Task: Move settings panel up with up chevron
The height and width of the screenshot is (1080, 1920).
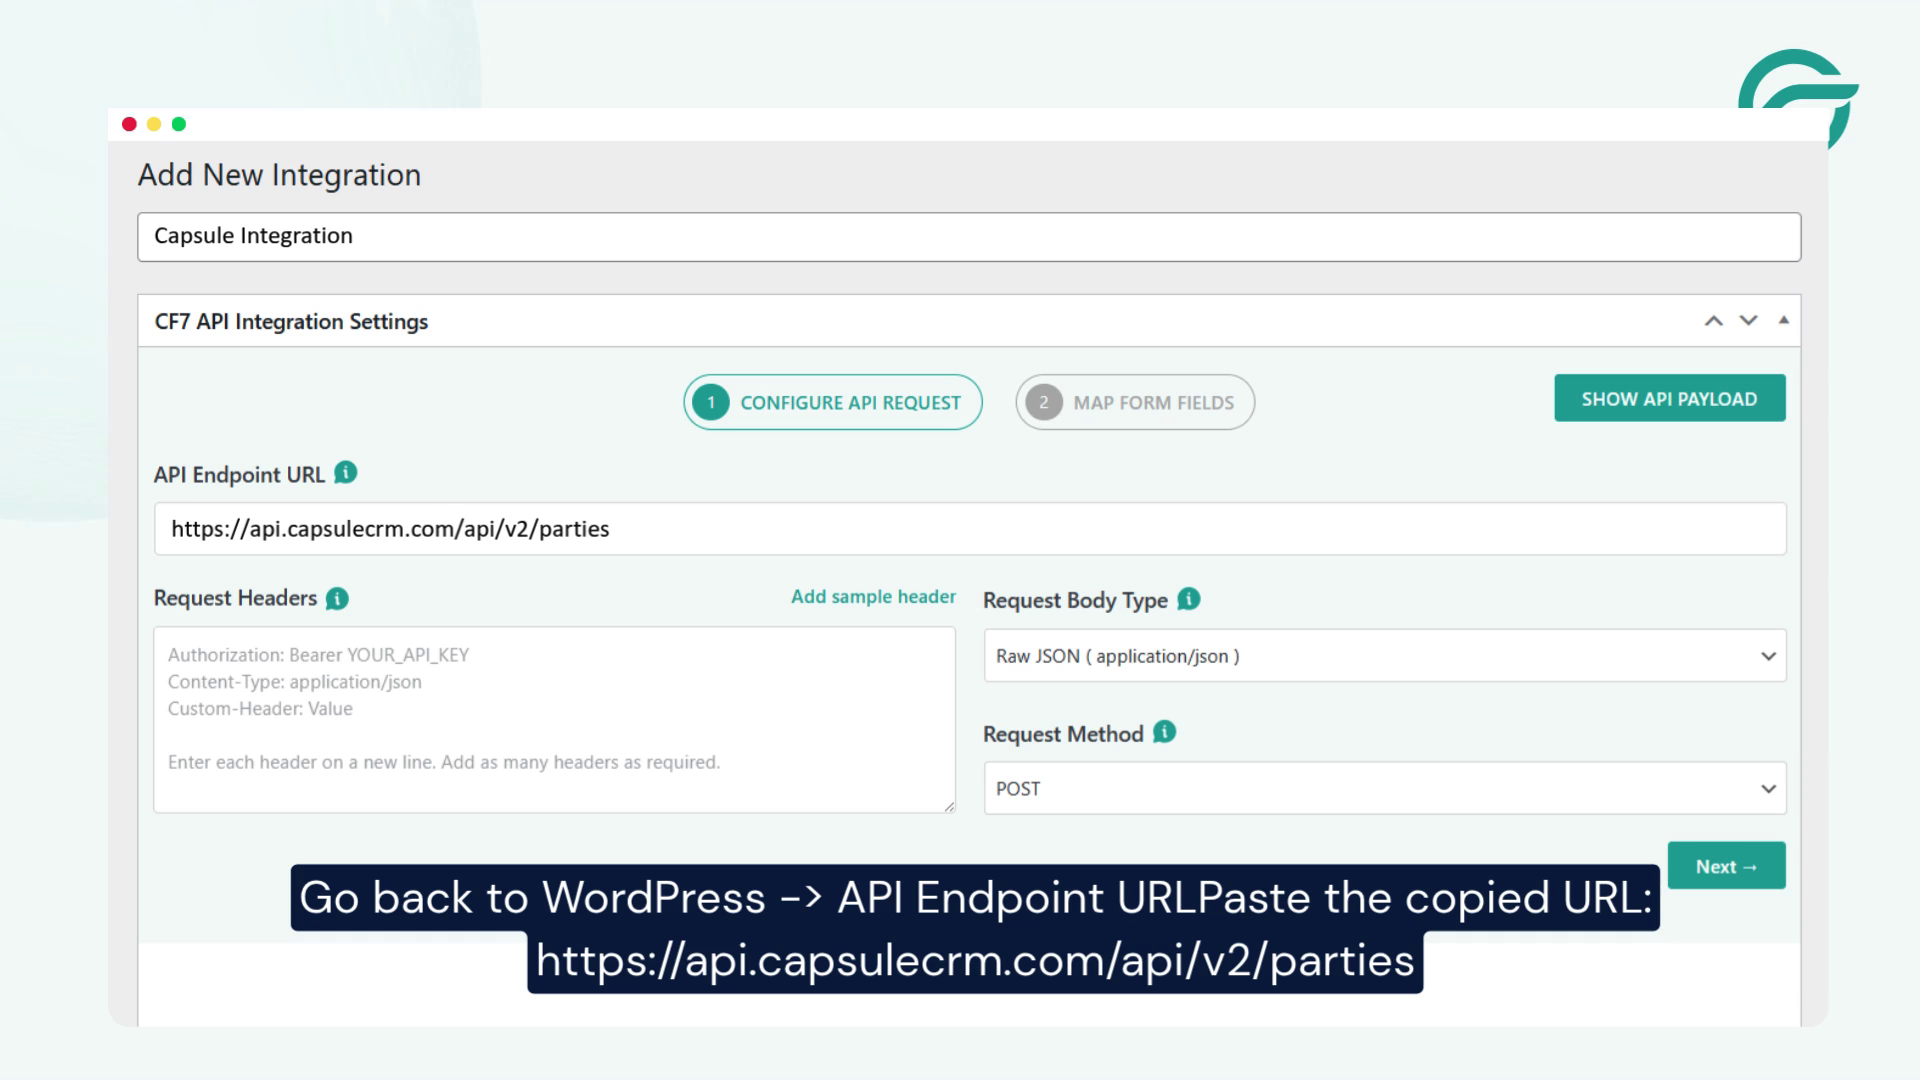Action: coord(1714,321)
